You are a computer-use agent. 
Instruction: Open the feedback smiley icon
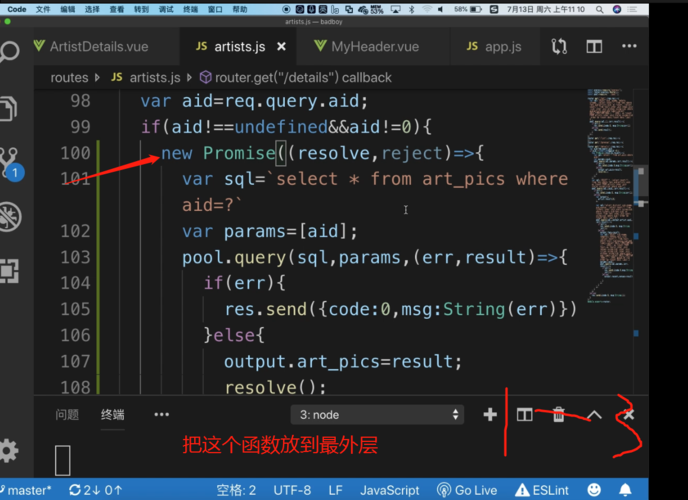coord(594,489)
